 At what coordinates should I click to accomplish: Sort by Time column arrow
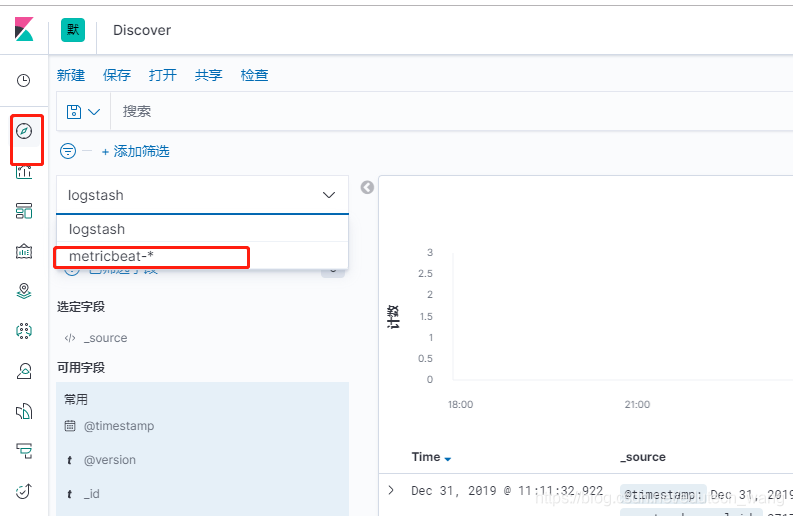click(x=448, y=459)
